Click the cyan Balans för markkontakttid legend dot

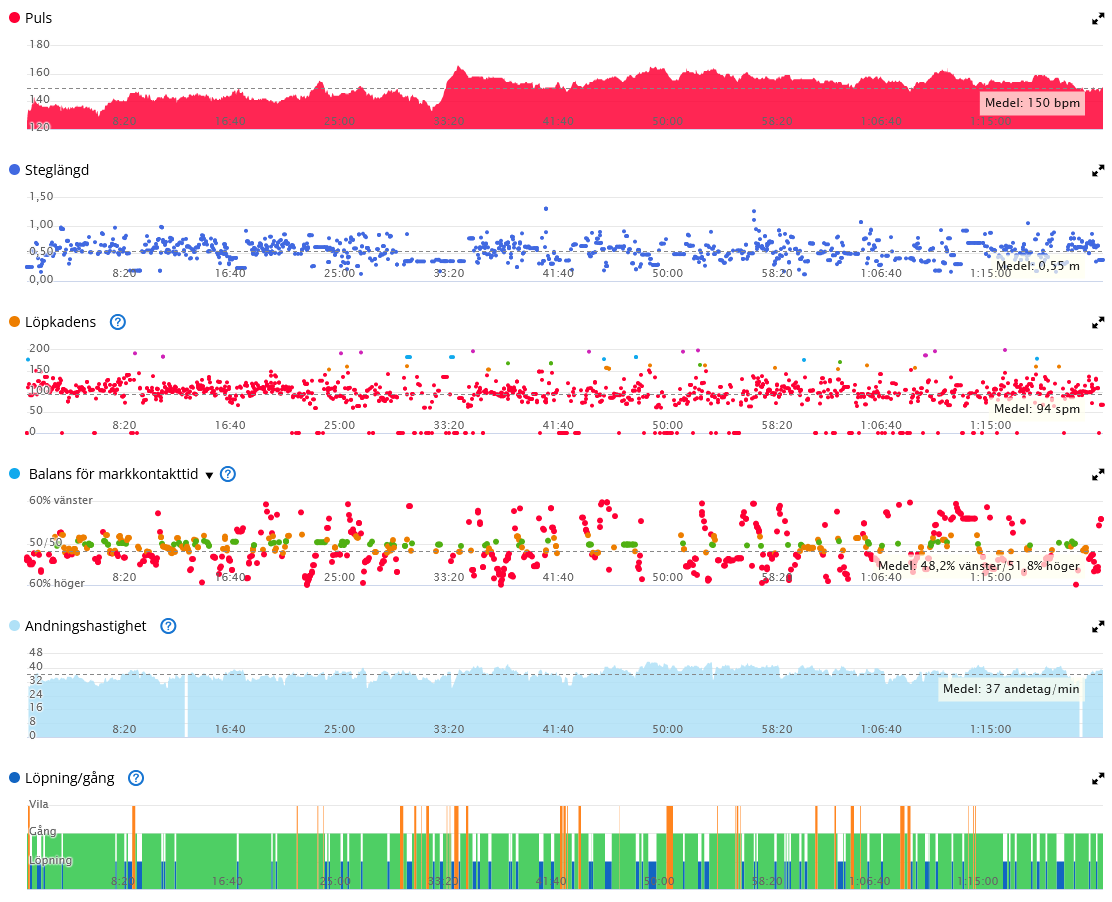(x=14, y=473)
